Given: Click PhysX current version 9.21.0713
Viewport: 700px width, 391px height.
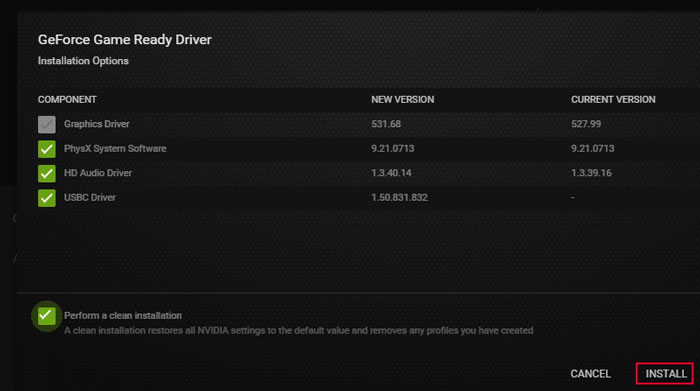Looking at the screenshot, I should (592, 149).
